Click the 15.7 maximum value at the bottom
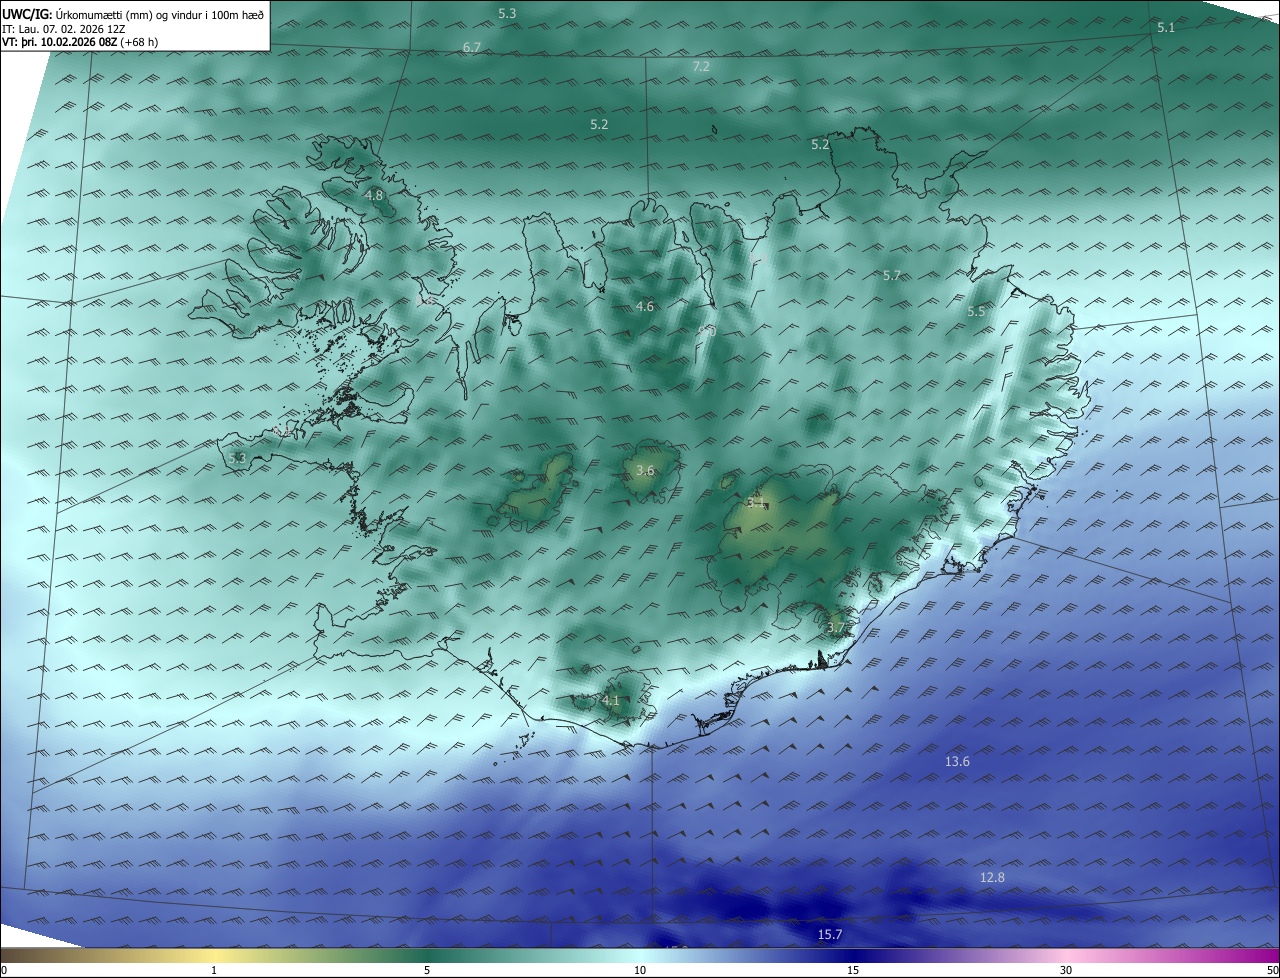The width and height of the screenshot is (1280, 978). click(830, 934)
